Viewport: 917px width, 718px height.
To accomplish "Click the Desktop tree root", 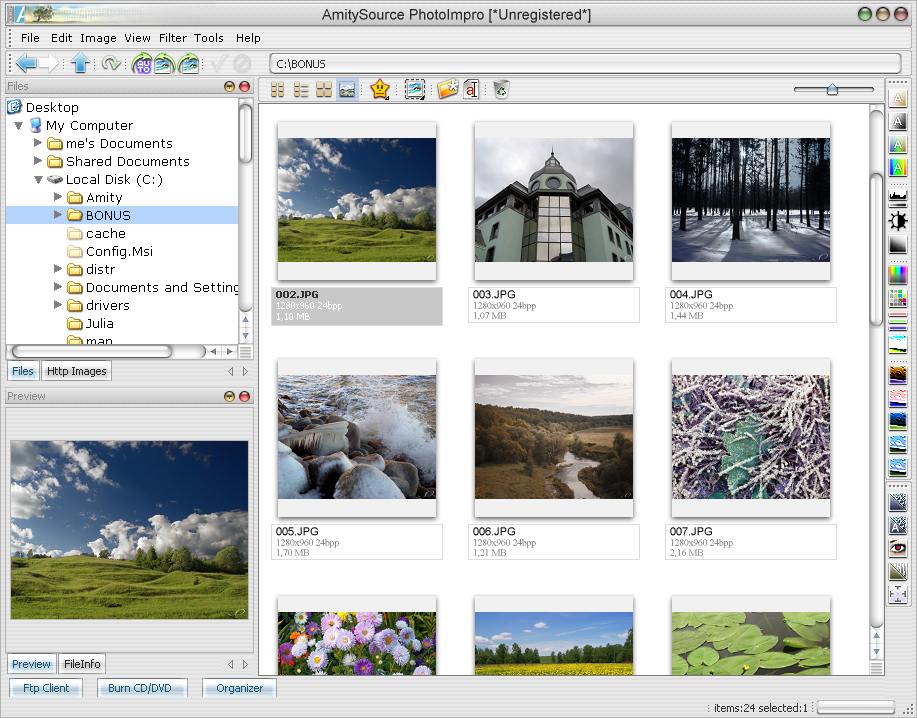I will 52,107.
